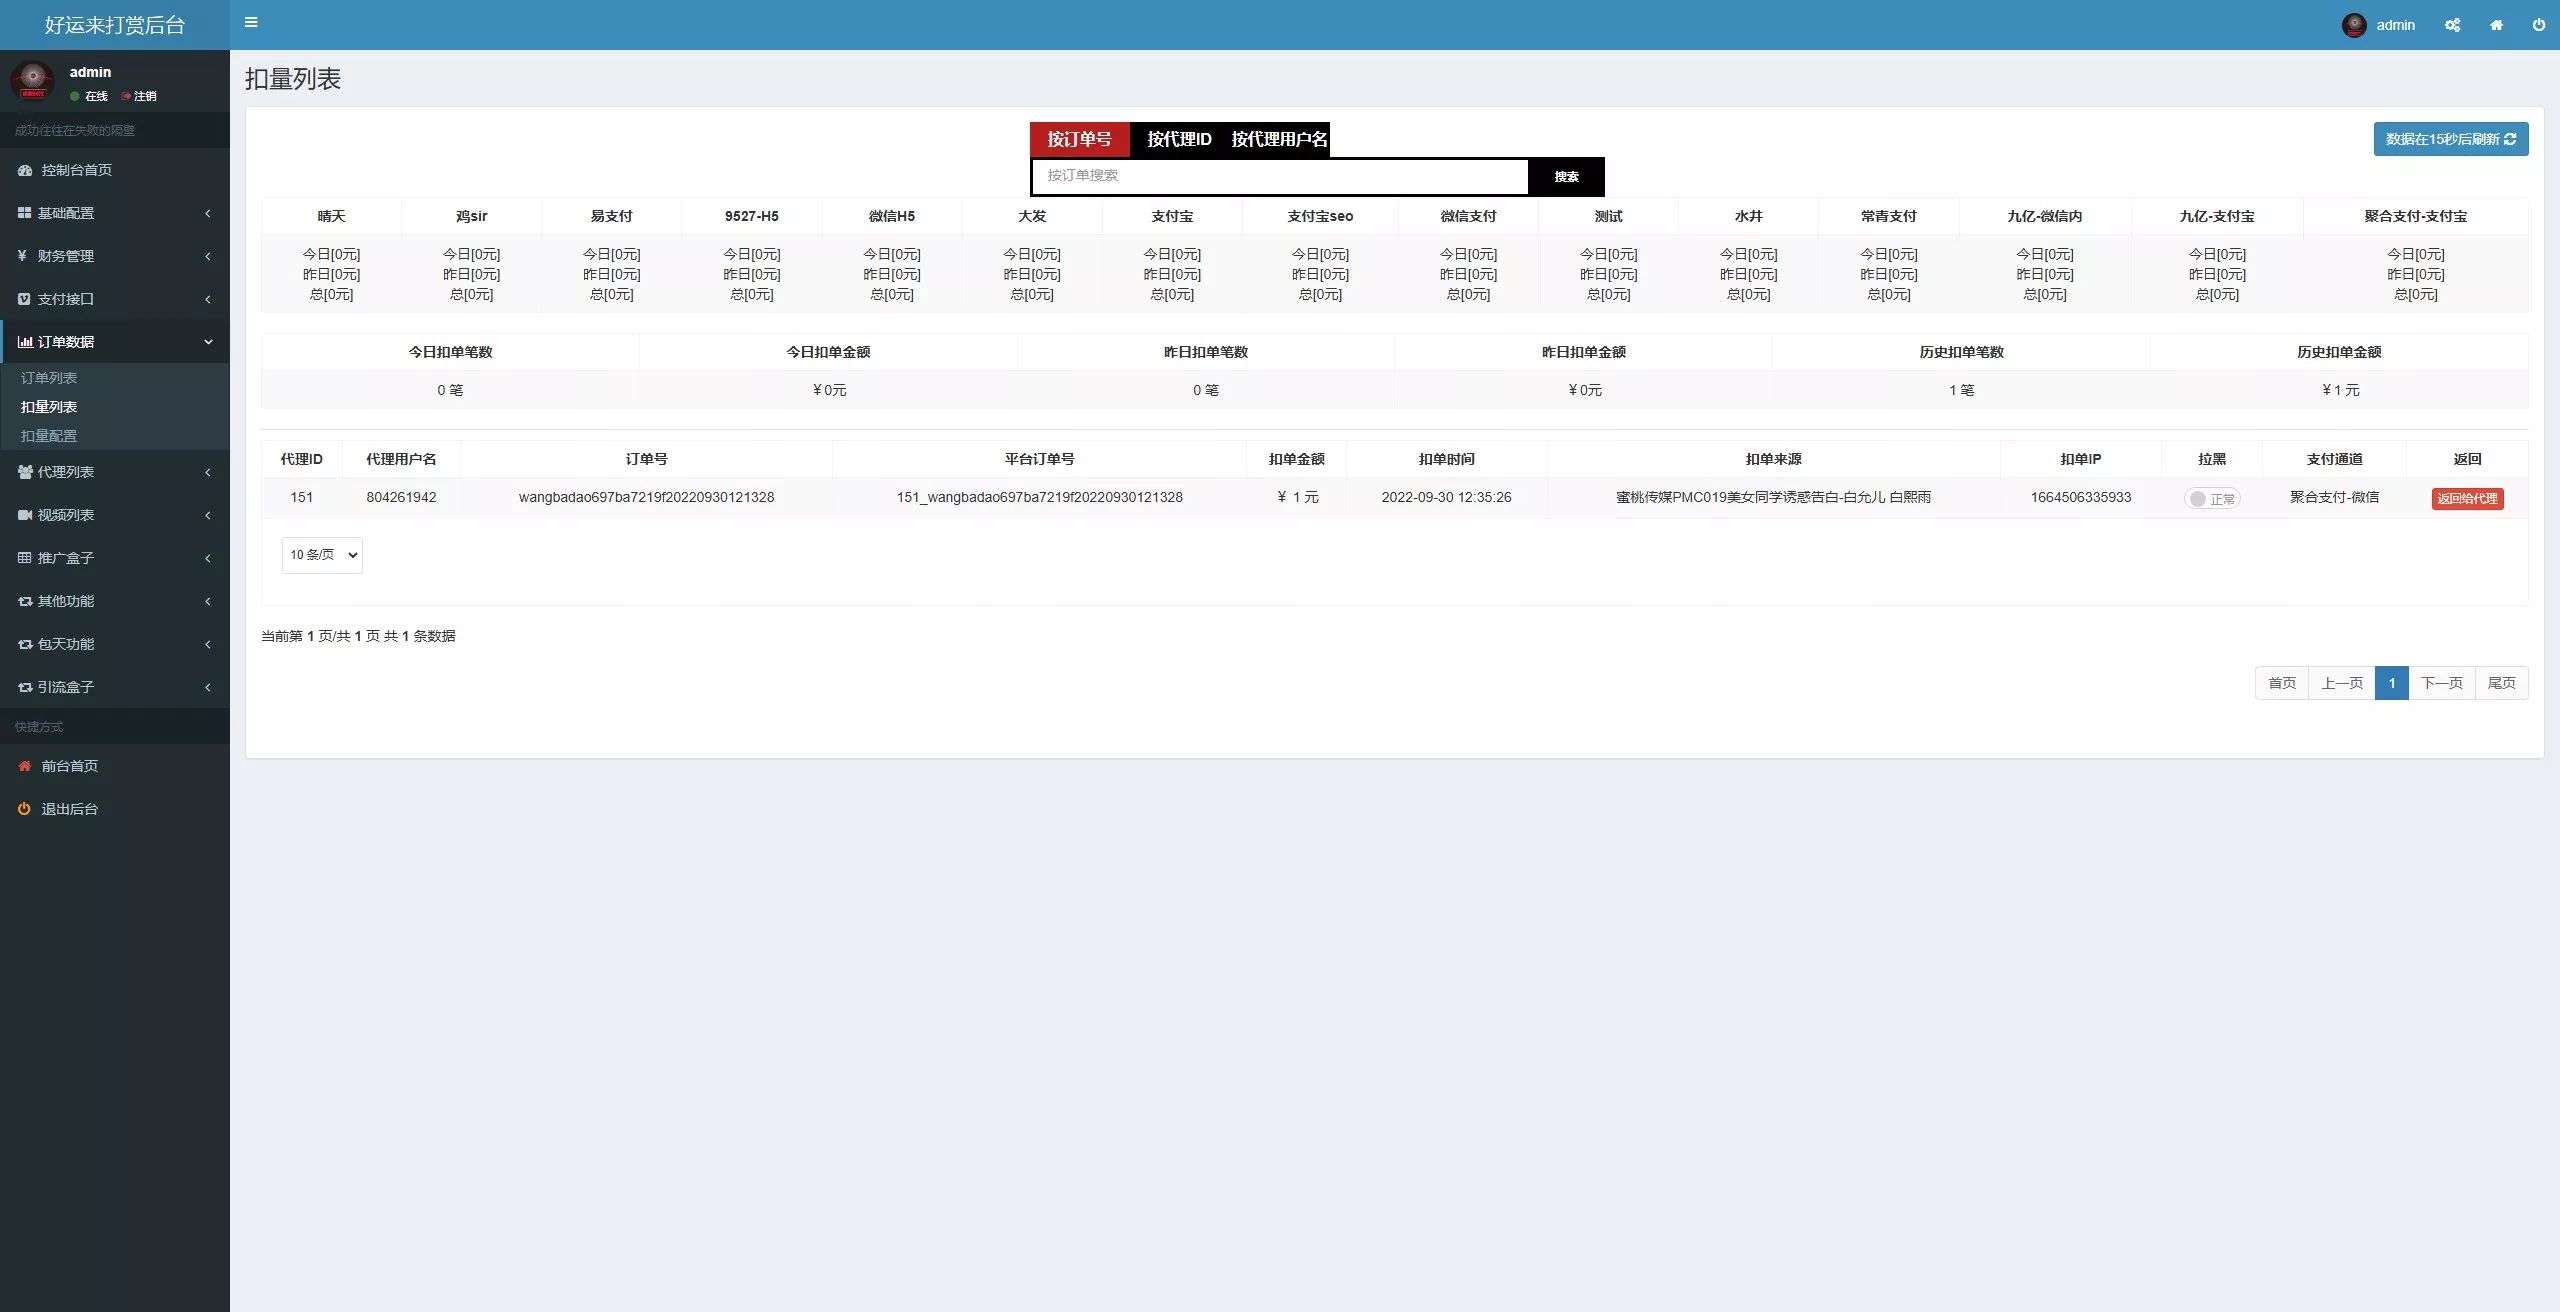Go to 首页 pagination button
The height and width of the screenshot is (1312, 2560).
point(2282,683)
